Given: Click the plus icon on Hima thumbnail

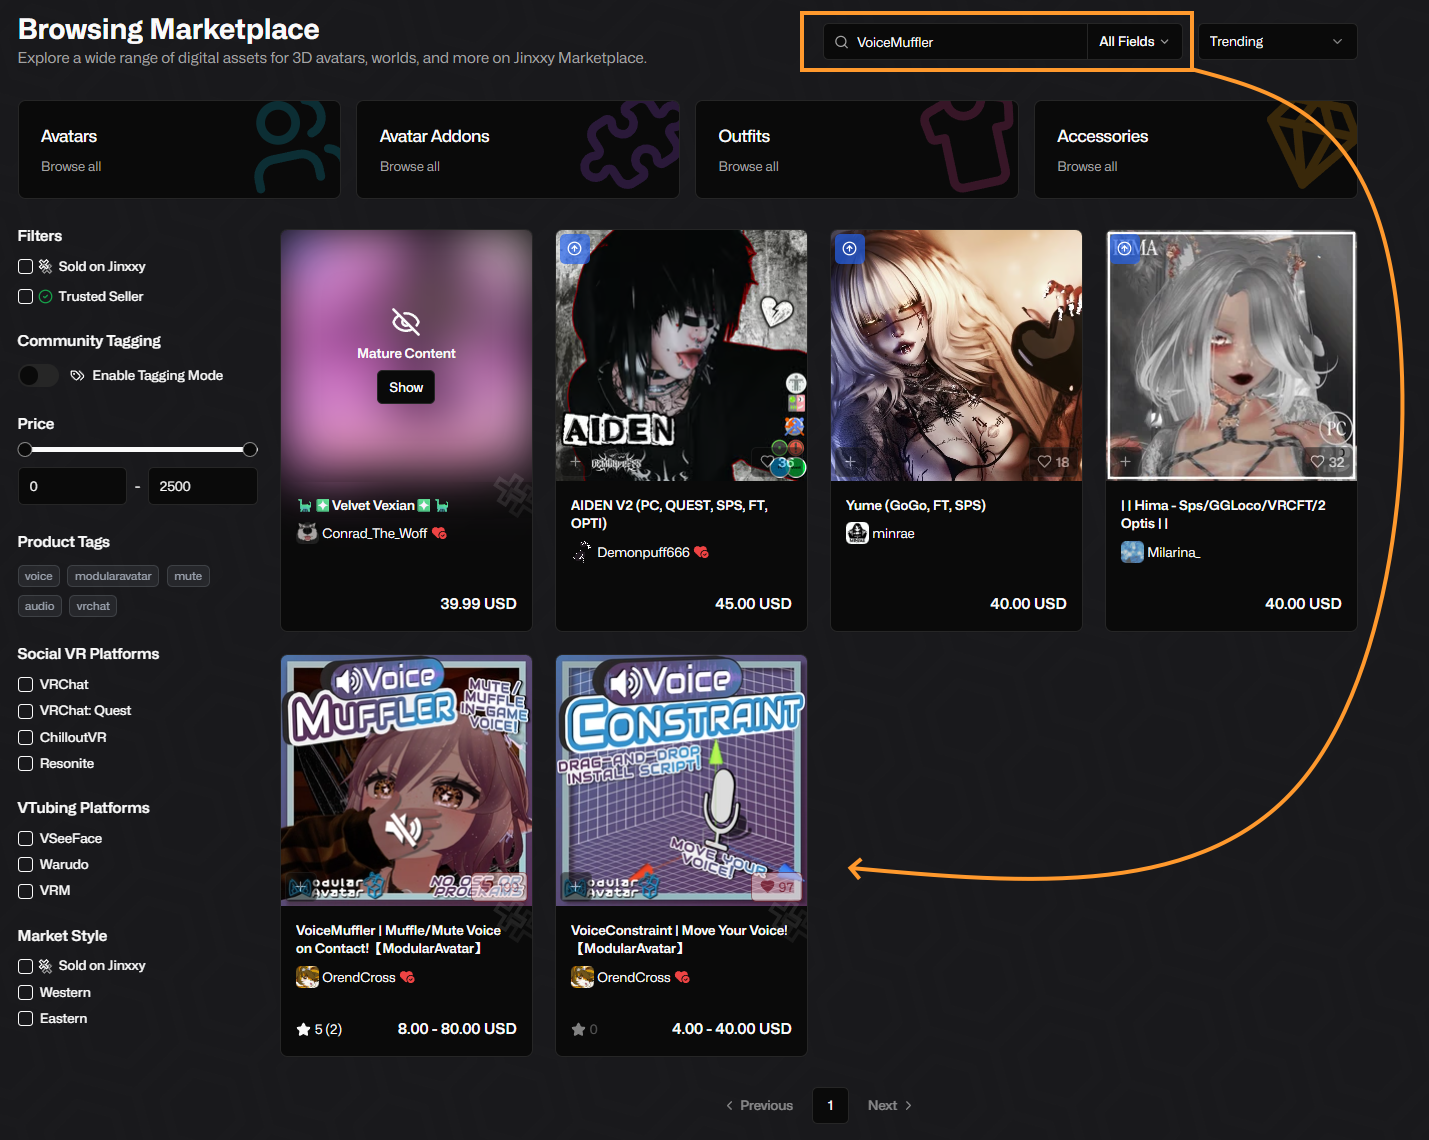Looking at the screenshot, I should (x=1125, y=462).
